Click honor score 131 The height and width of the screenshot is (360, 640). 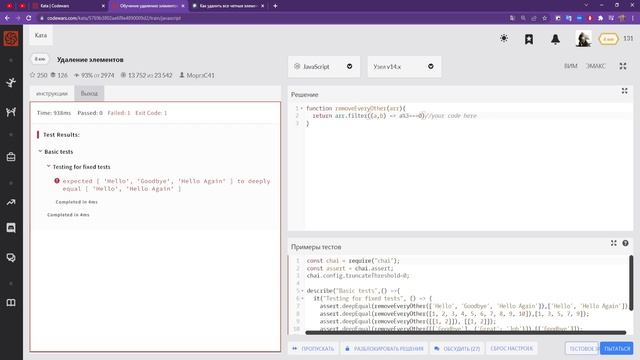pos(628,38)
